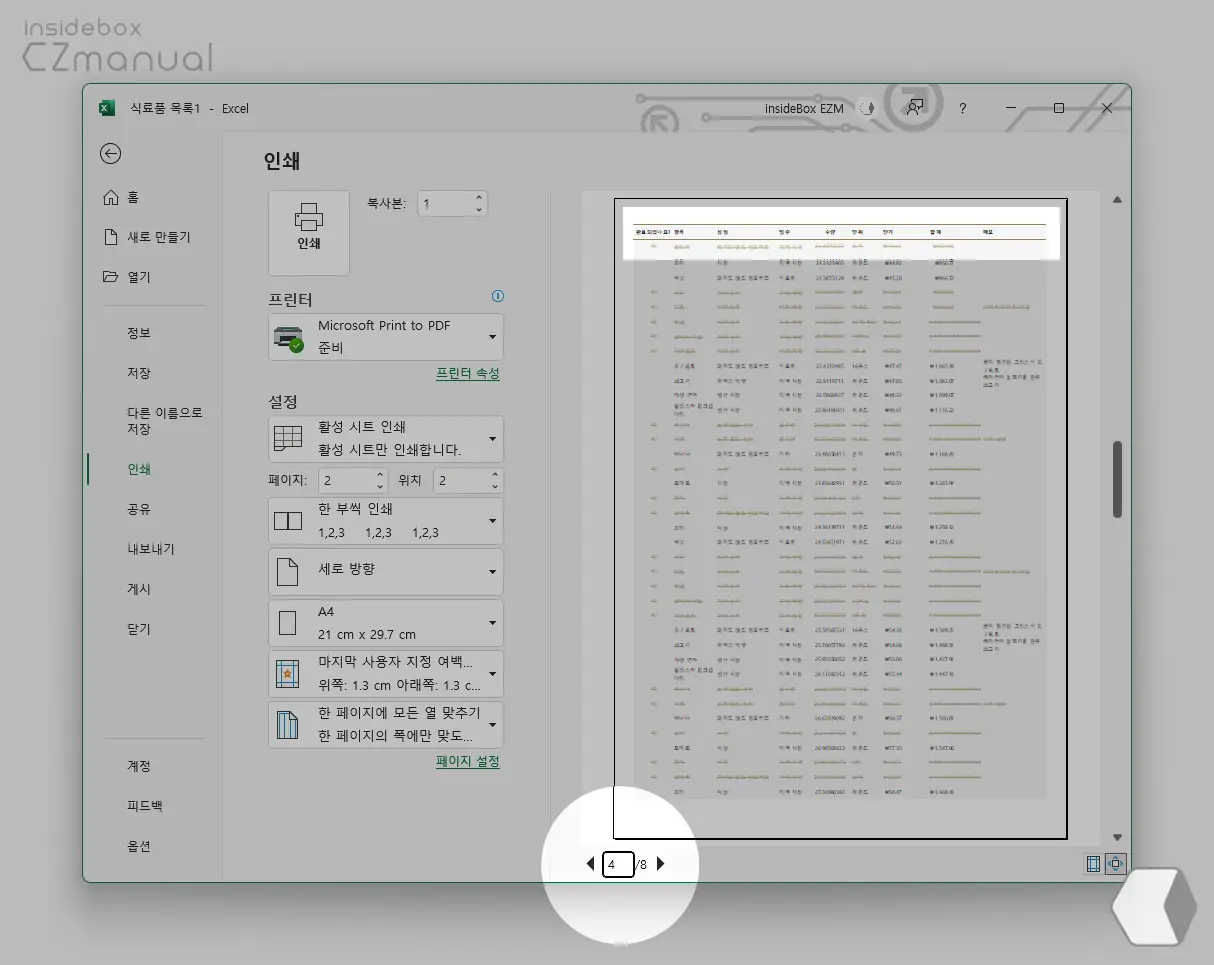Click printer info icon beside 프린터

click(498, 297)
